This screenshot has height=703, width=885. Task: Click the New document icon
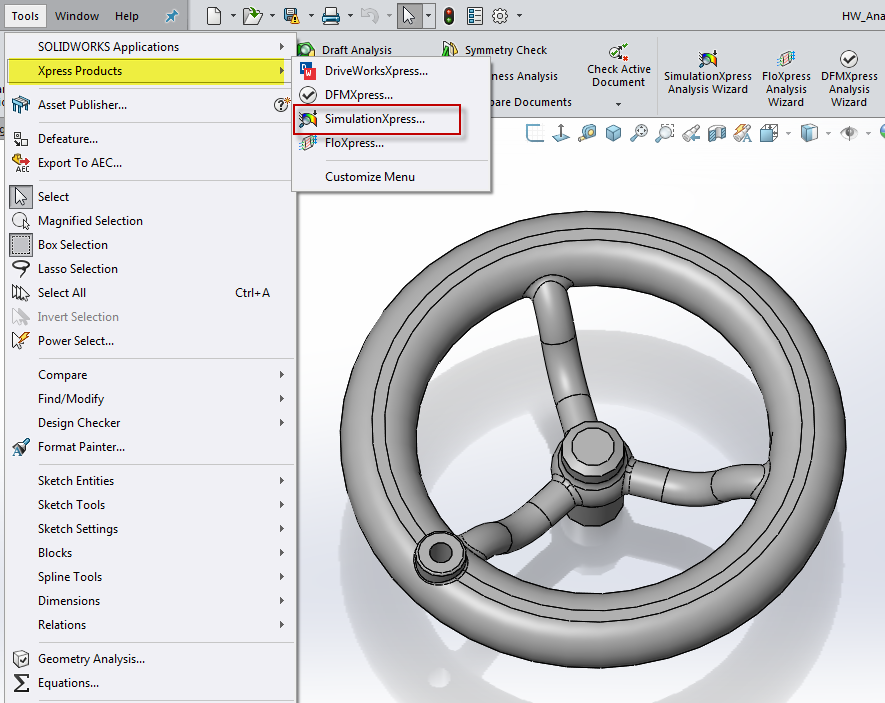[x=214, y=16]
